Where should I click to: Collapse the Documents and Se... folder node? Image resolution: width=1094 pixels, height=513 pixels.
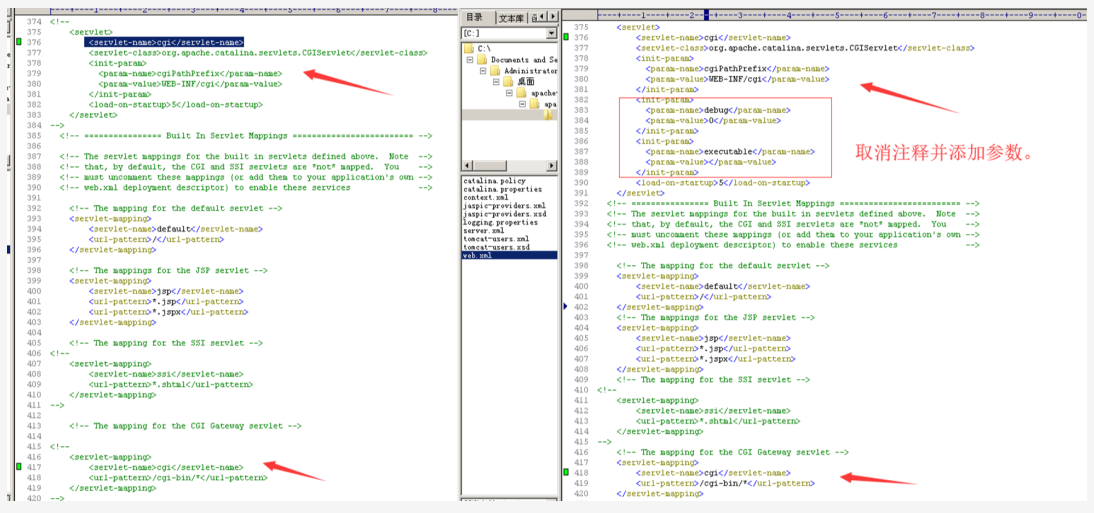470,60
